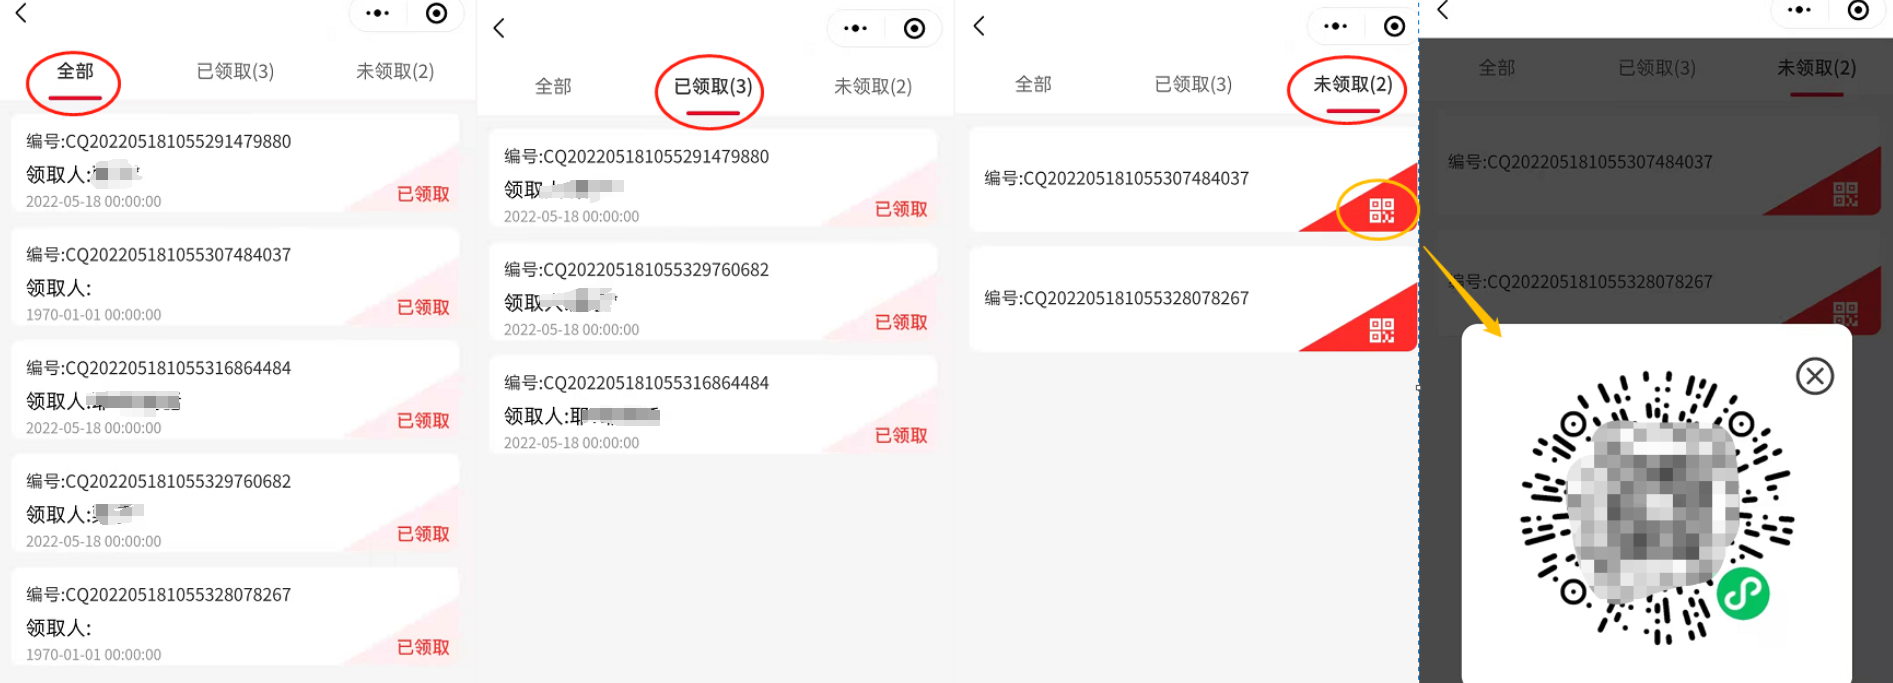
Task: Open first-screen record CQ20220518105531686​4484
Action: 236,391
